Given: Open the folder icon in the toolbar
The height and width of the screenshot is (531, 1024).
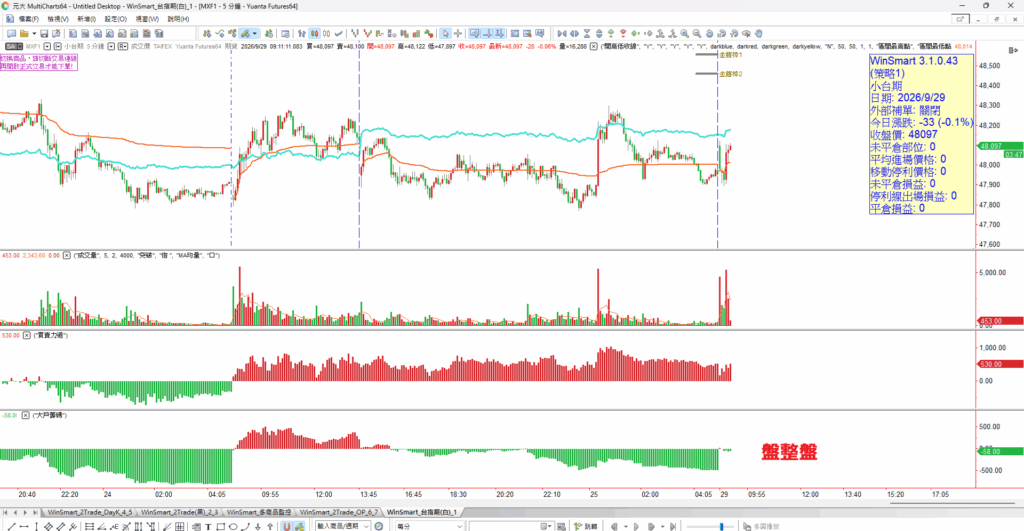Looking at the screenshot, I should [x=24, y=33].
